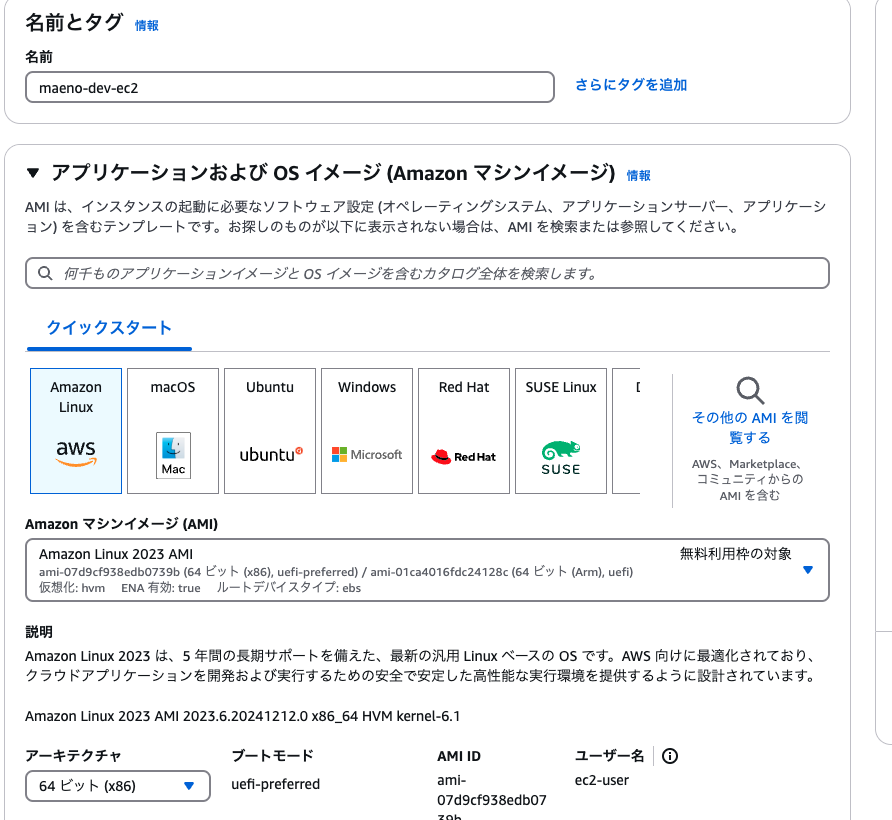Click the magnifier icon above その他の AMI を閲覧する
892x820 pixels.
[749, 391]
